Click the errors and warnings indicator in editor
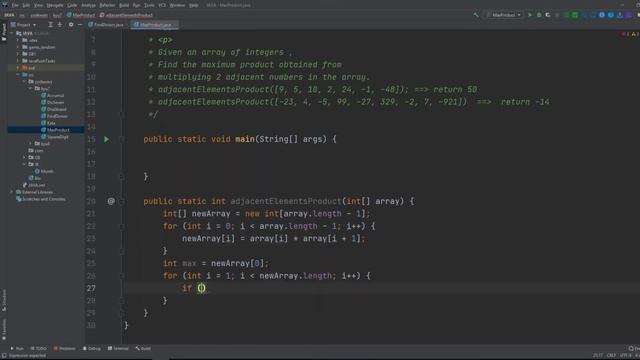 (629, 34)
